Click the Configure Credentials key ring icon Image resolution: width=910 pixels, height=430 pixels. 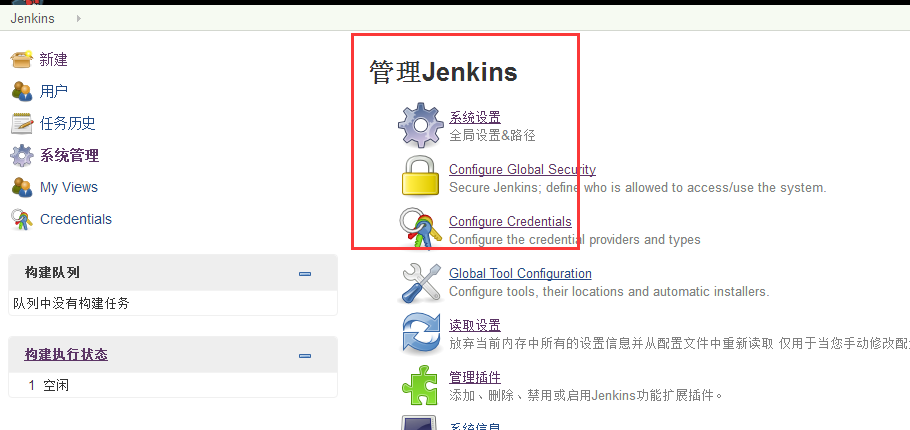point(420,229)
